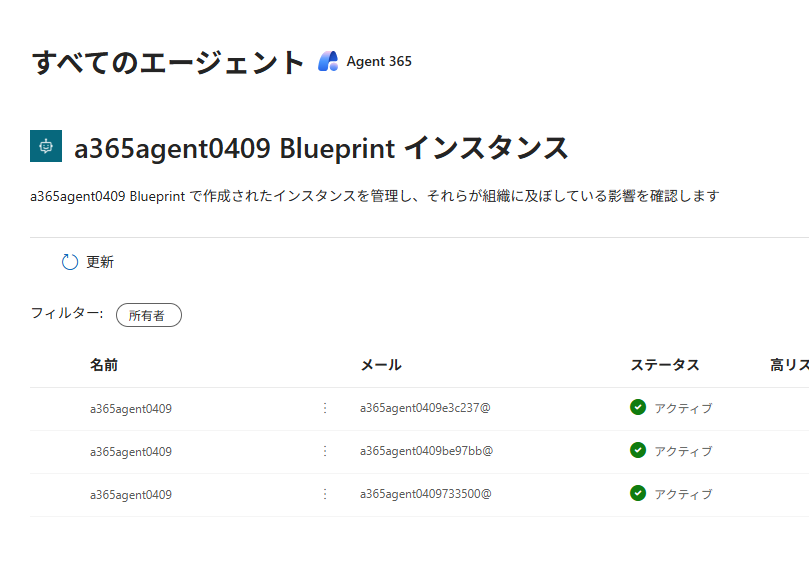Open the first a365agent0409 instance name

(x=131, y=408)
